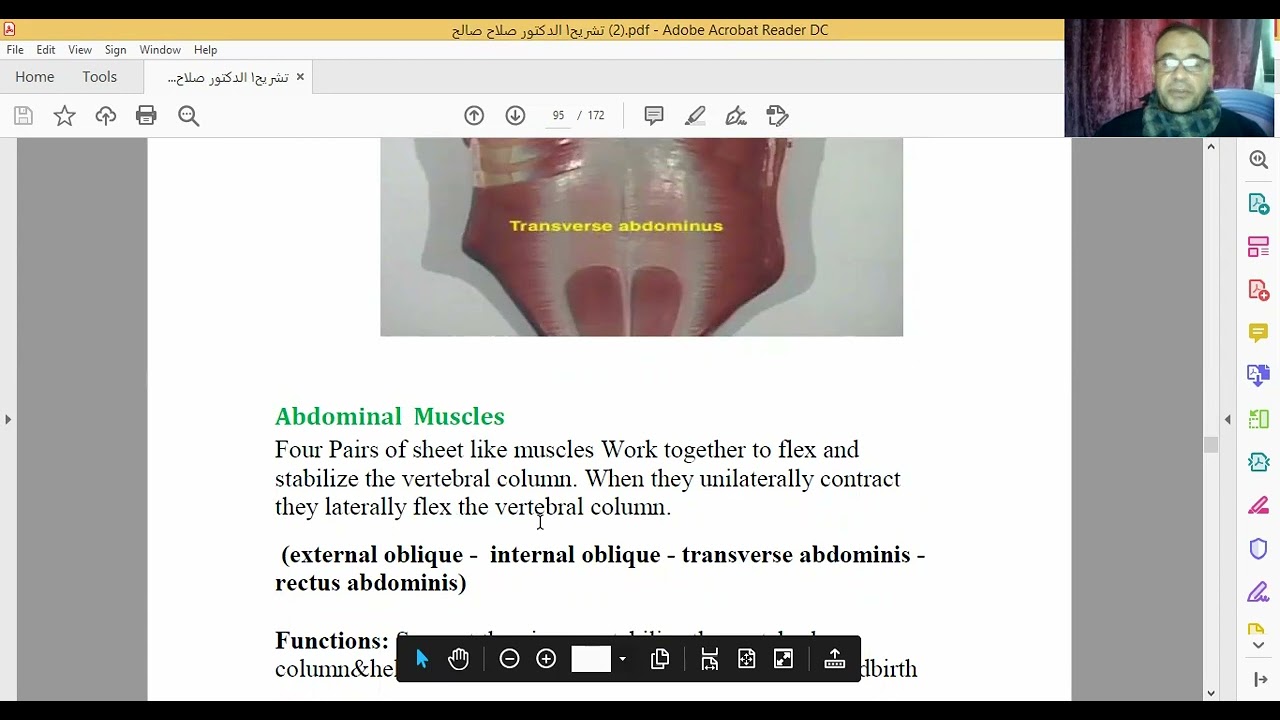
Task: Go to previous page arrow
Action: [474, 116]
